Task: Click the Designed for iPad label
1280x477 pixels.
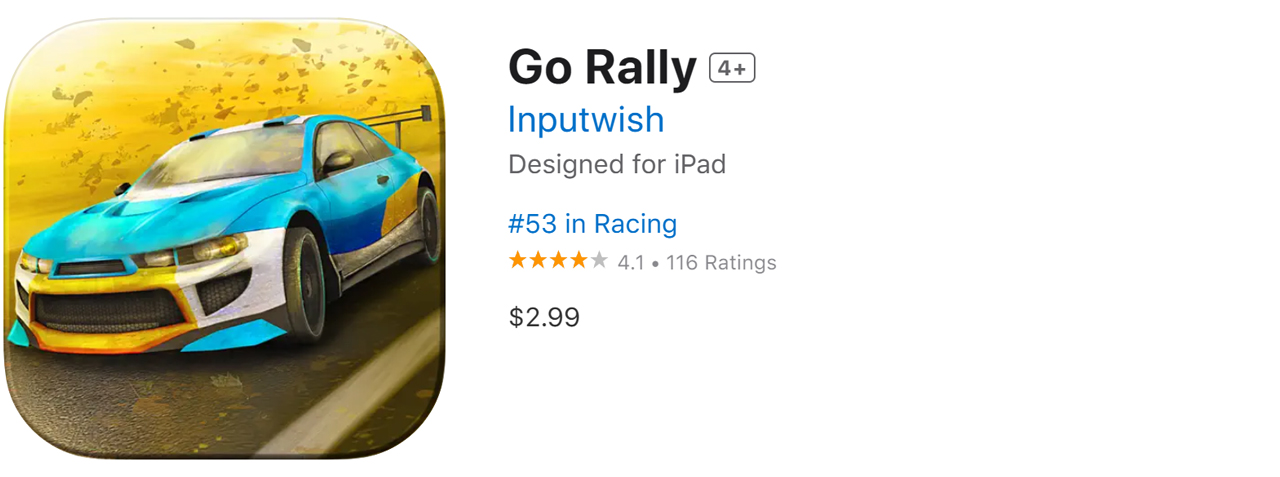Action: (617, 164)
